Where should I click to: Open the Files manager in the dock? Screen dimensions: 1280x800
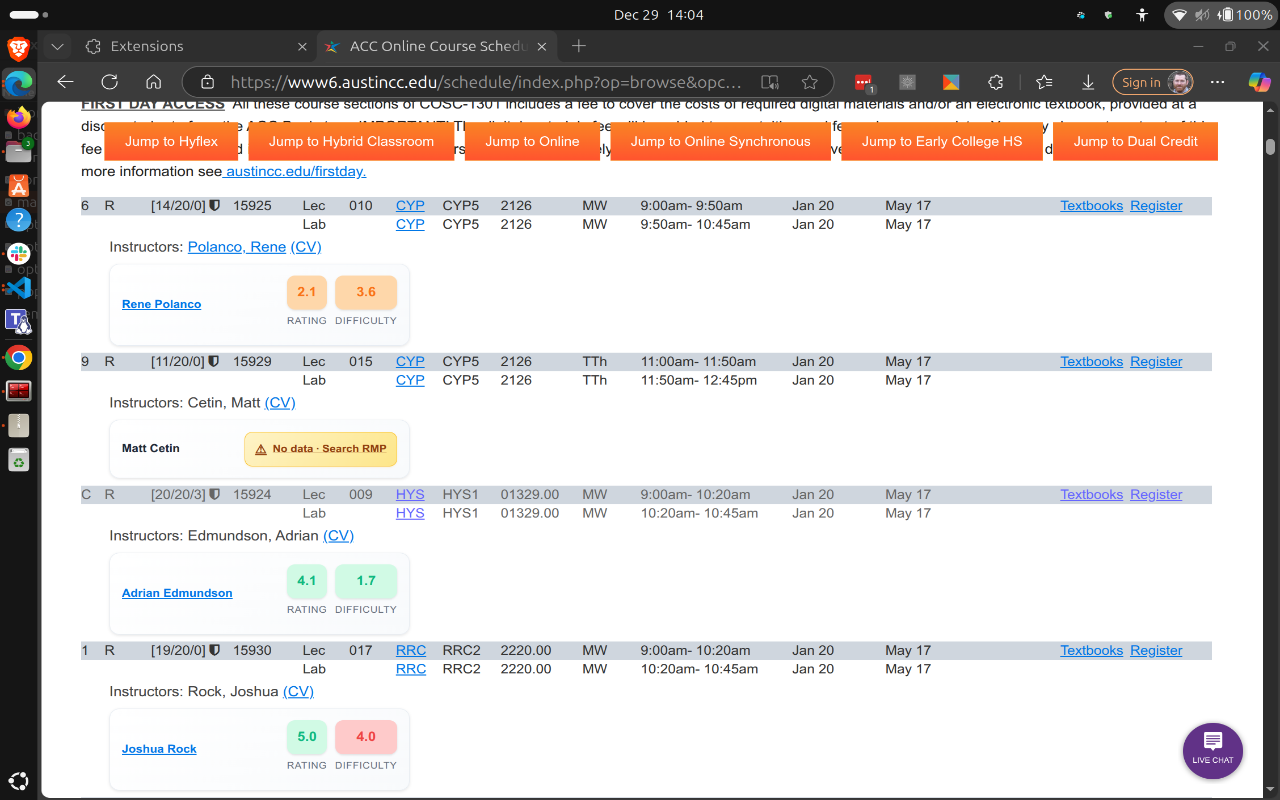click(18, 151)
